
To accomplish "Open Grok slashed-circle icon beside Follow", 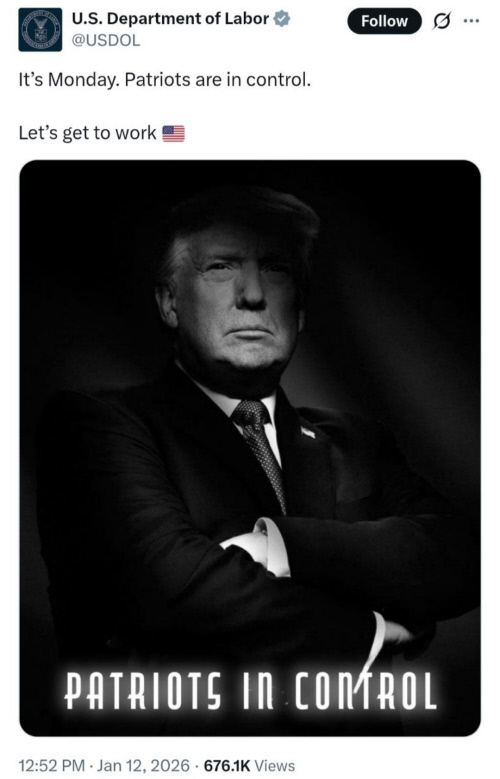I will (442, 21).
